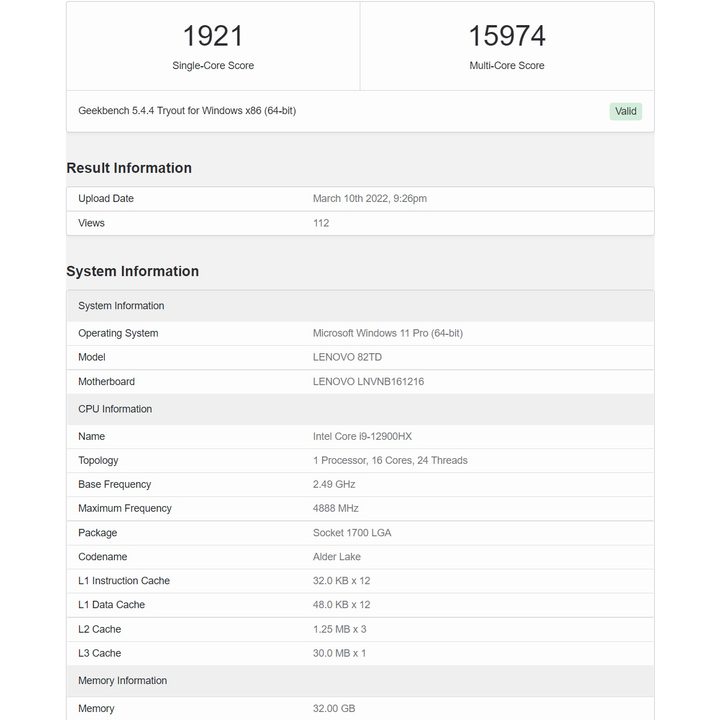Image resolution: width=720 pixels, height=720 pixels.
Task: Click the single-core score 1921
Action: 213,36
